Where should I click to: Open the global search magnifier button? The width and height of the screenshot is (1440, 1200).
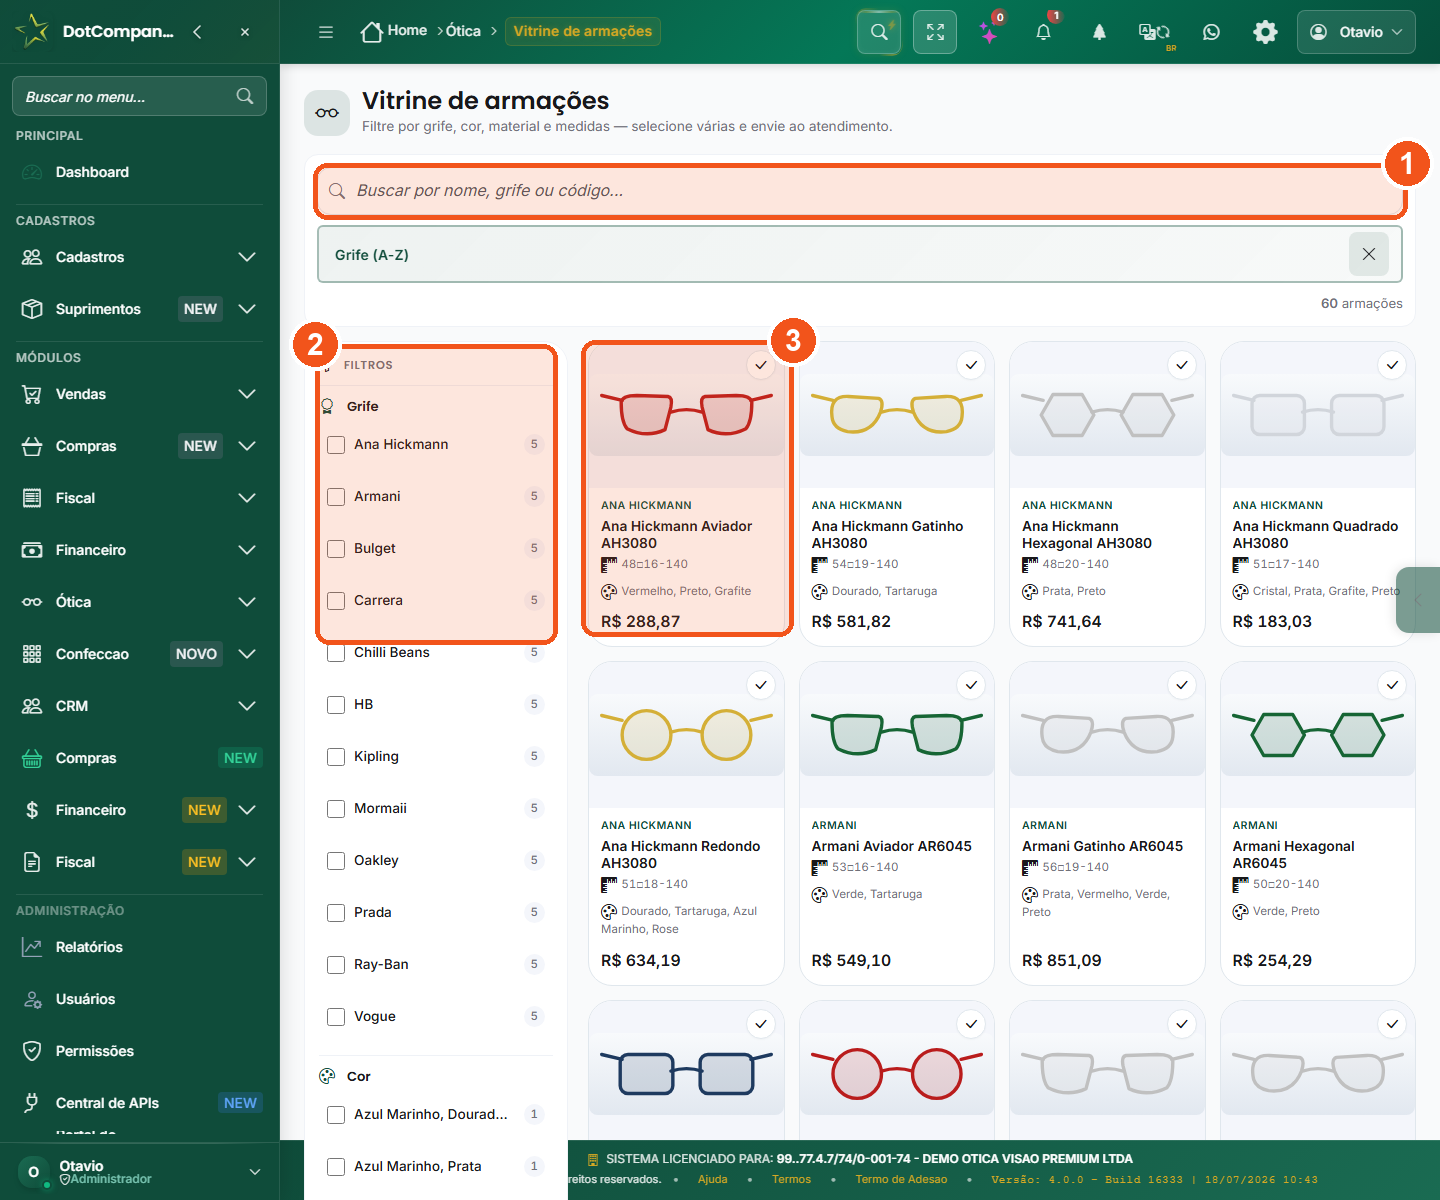(x=879, y=32)
